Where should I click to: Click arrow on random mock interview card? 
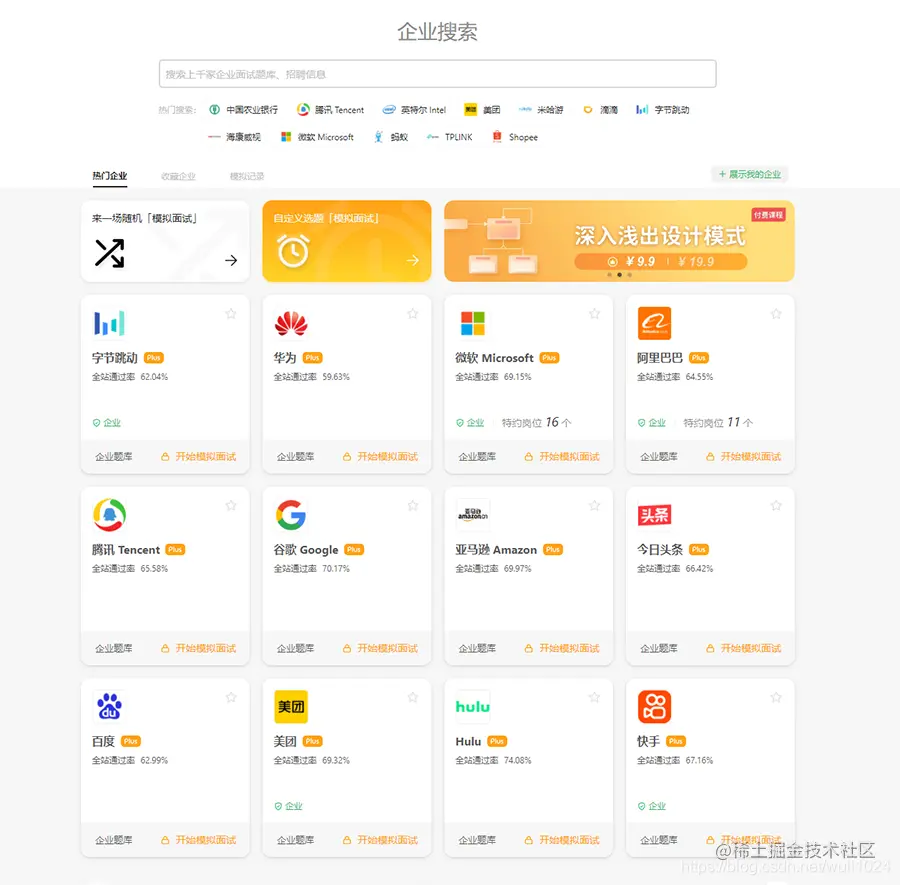pyautogui.click(x=231, y=261)
